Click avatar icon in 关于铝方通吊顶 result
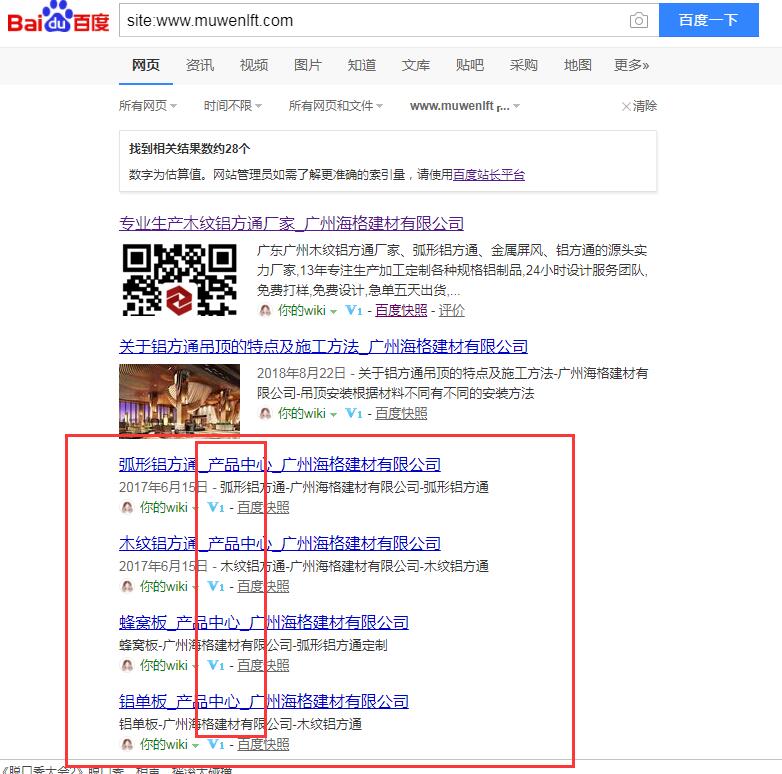Viewport: 782px width, 774px height. pyautogui.click(x=265, y=413)
